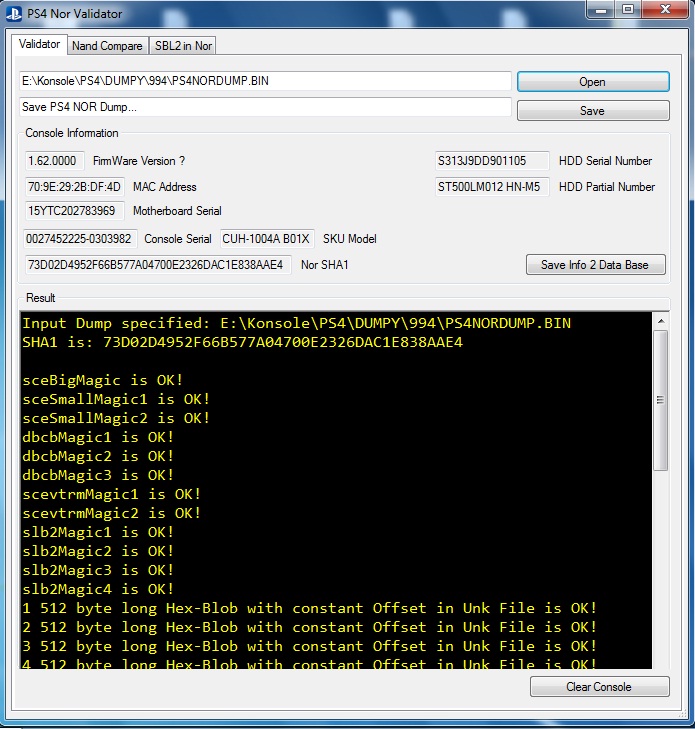Click the 'sceSmallMagic1 is OK!' line

point(116,399)
